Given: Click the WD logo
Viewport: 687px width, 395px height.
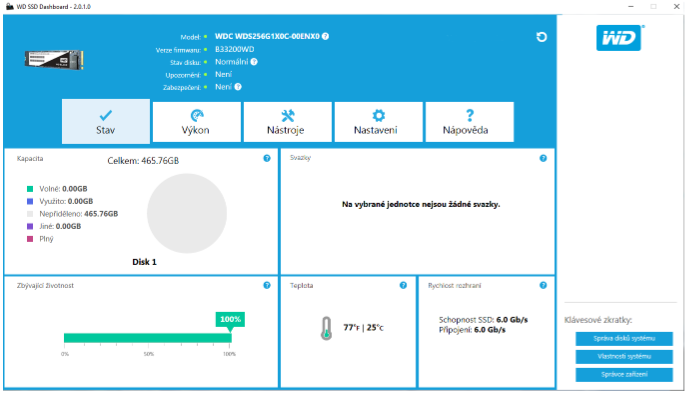Looking at the screenshot, I should (x=619, y=38).
